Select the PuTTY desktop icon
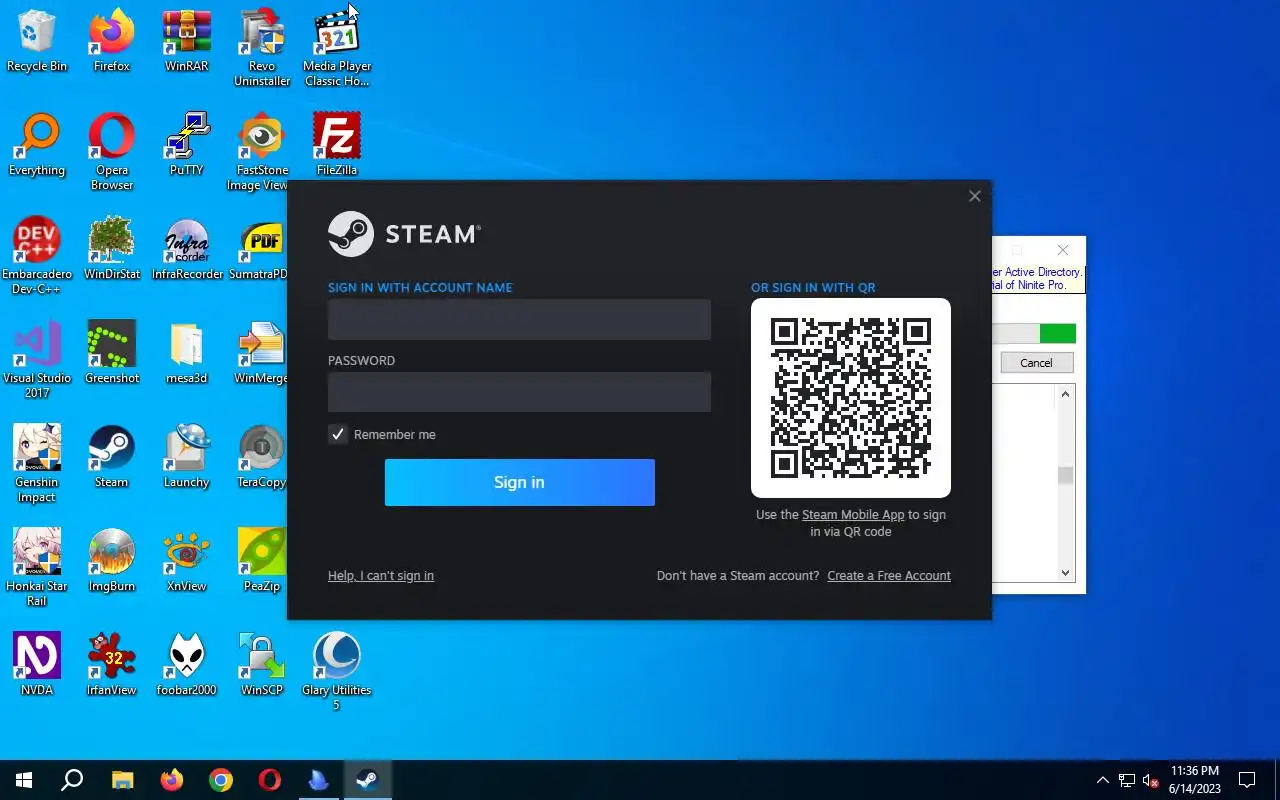Screen dimensions: 1280x800 (187, 144)
